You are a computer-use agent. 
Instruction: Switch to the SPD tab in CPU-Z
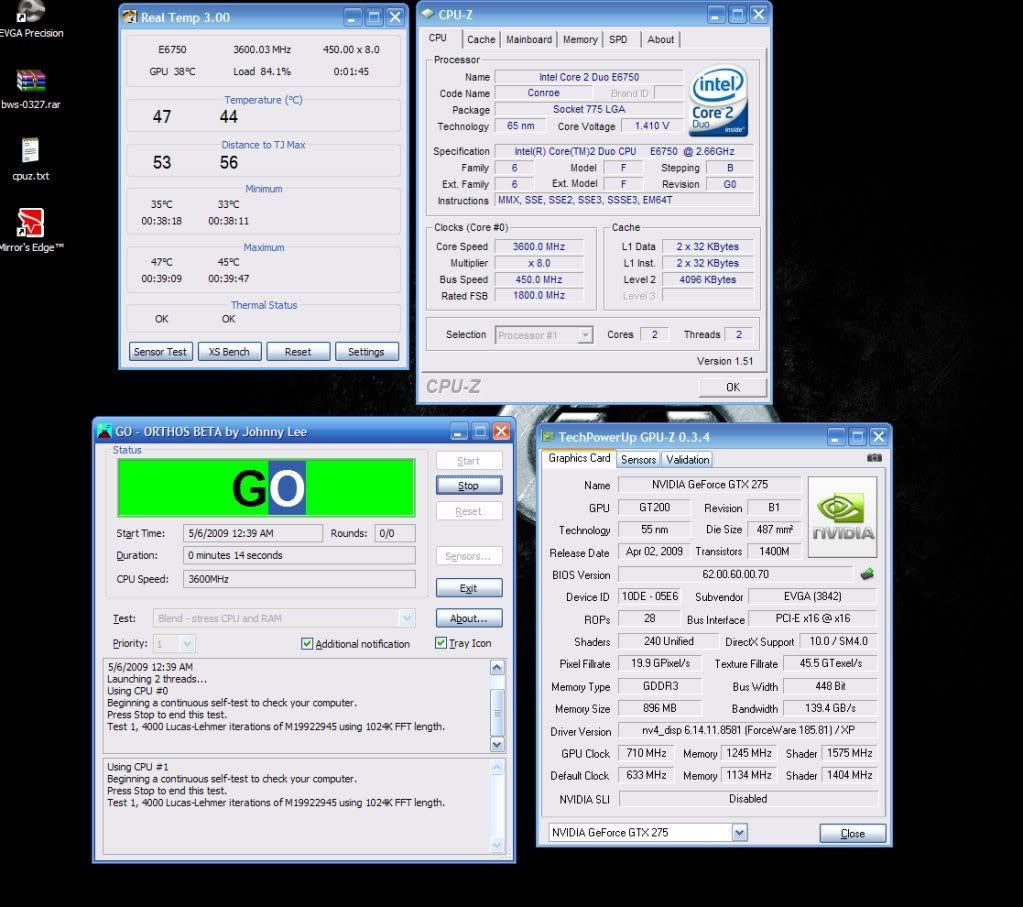point(618,39)
